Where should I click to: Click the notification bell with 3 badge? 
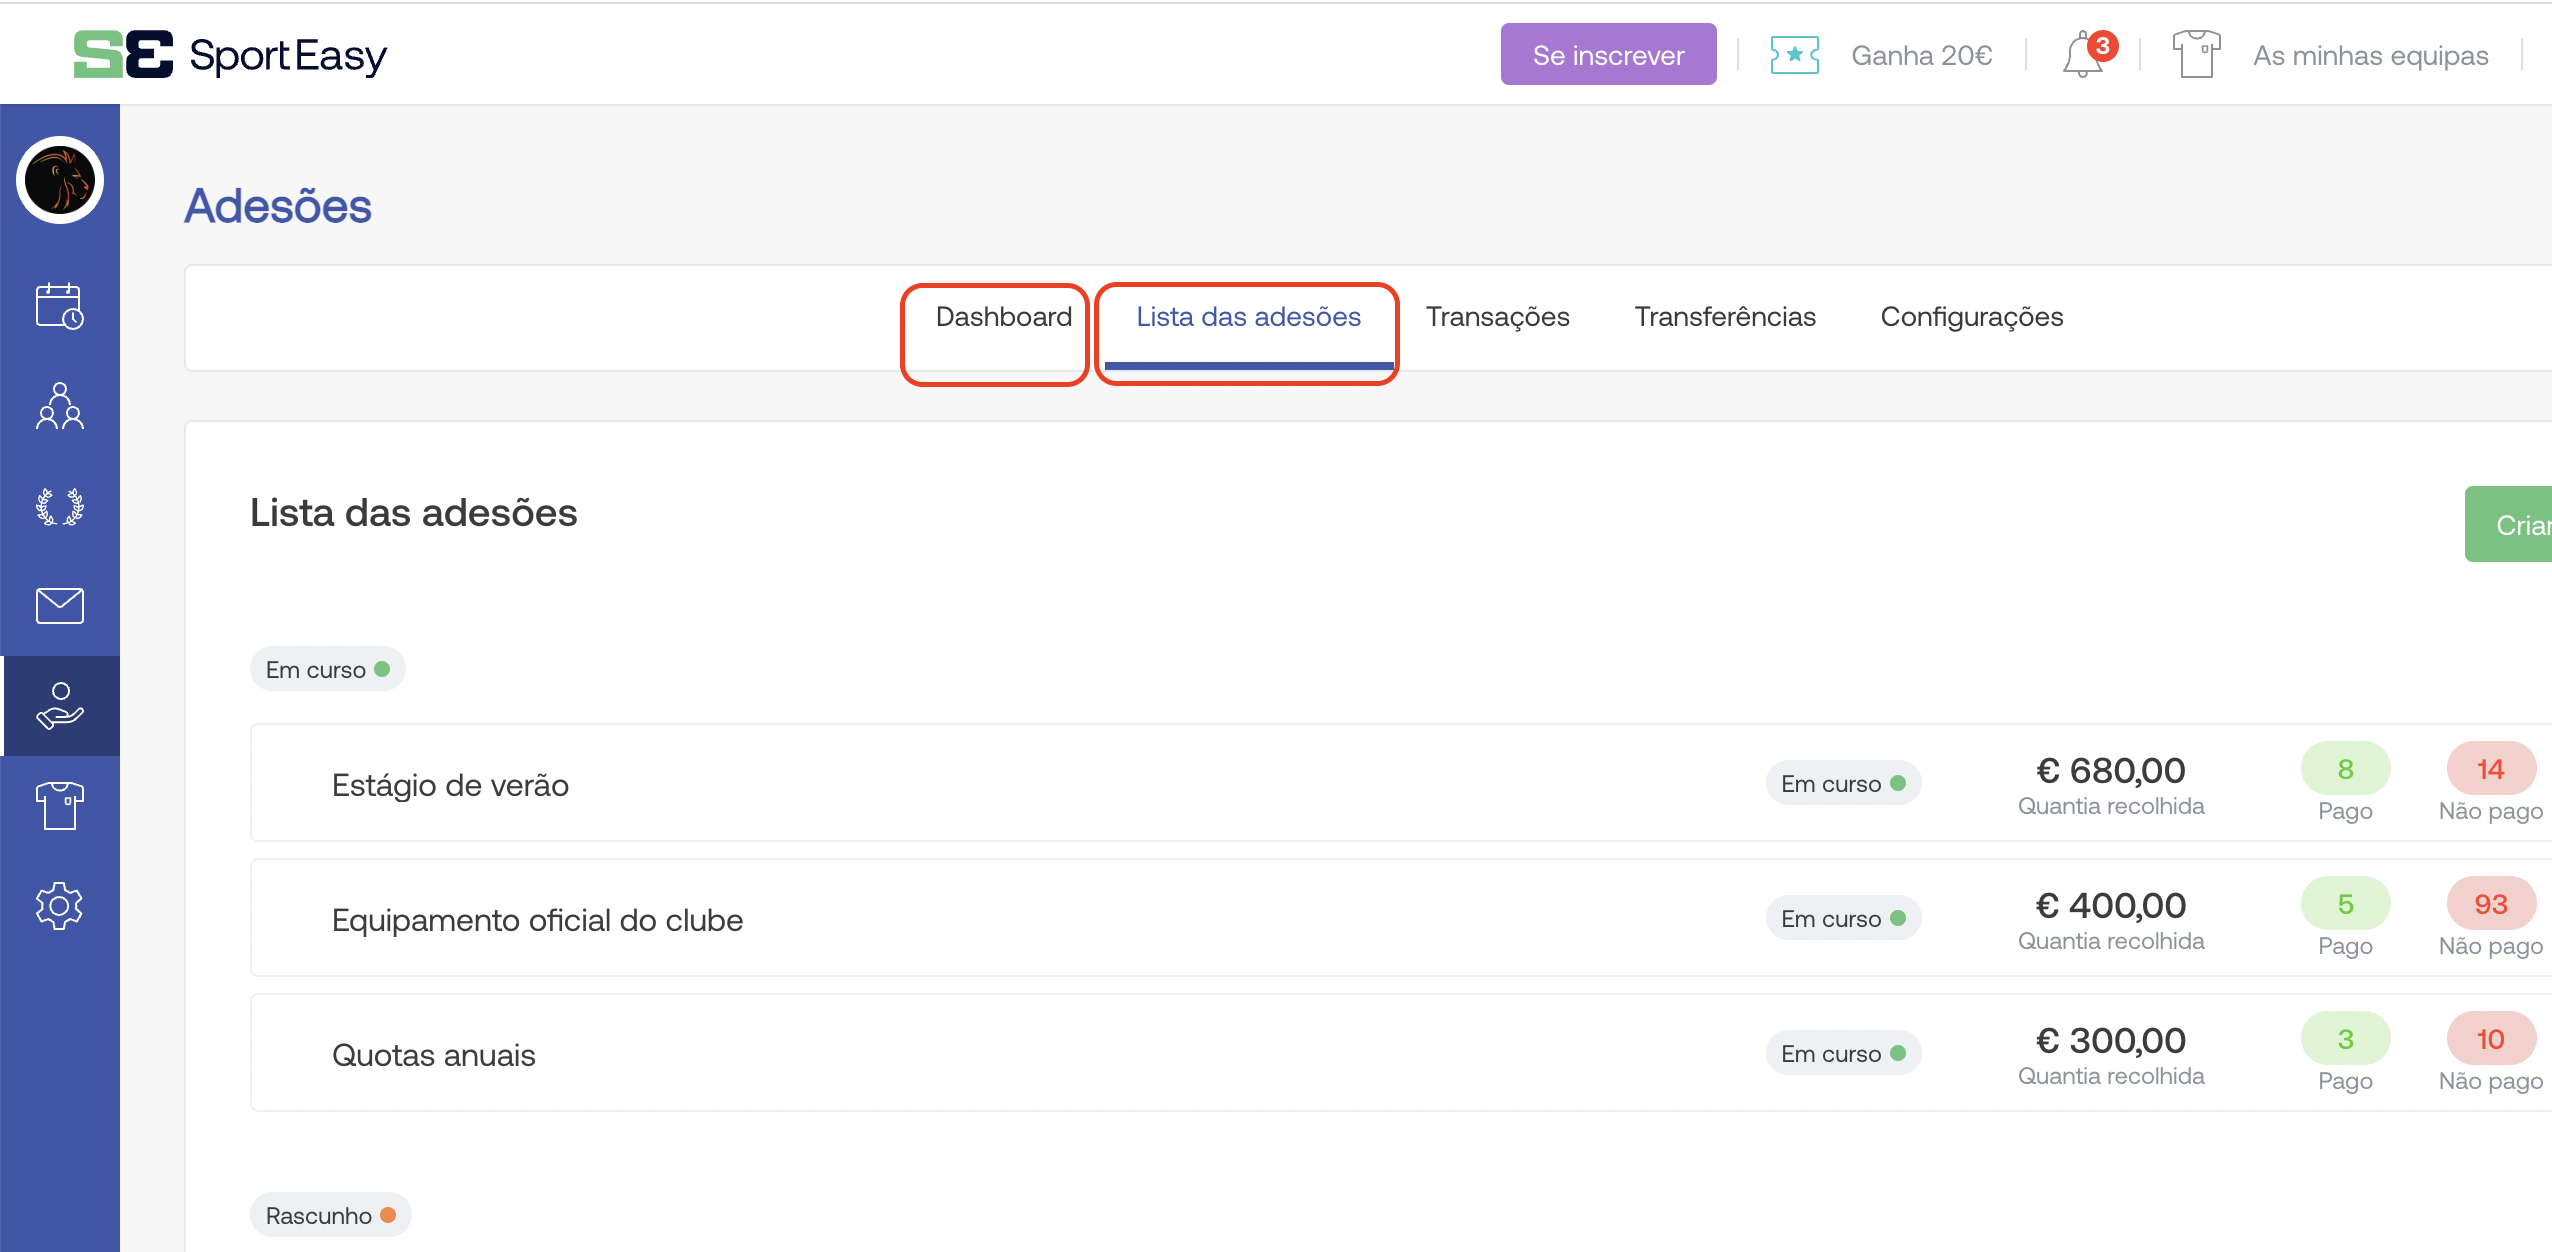click(2086, 54)
